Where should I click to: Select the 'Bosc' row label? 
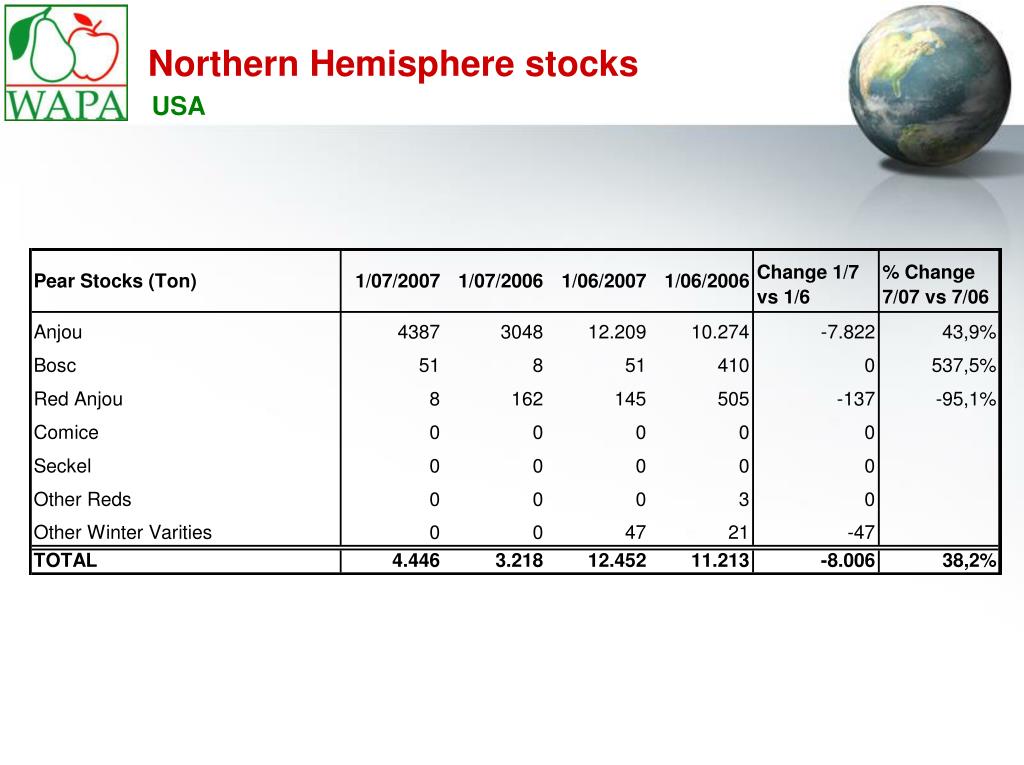click(x=55, y=365)
